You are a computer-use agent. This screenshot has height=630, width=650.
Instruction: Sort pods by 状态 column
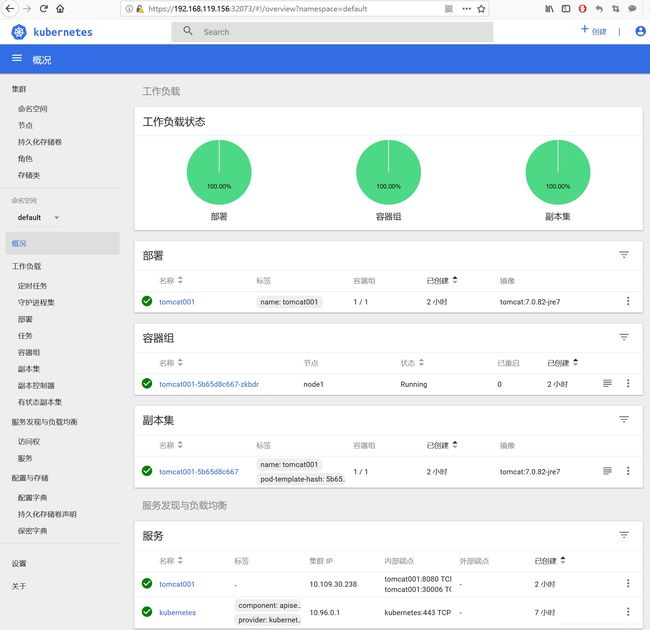[x=412, y=363]
